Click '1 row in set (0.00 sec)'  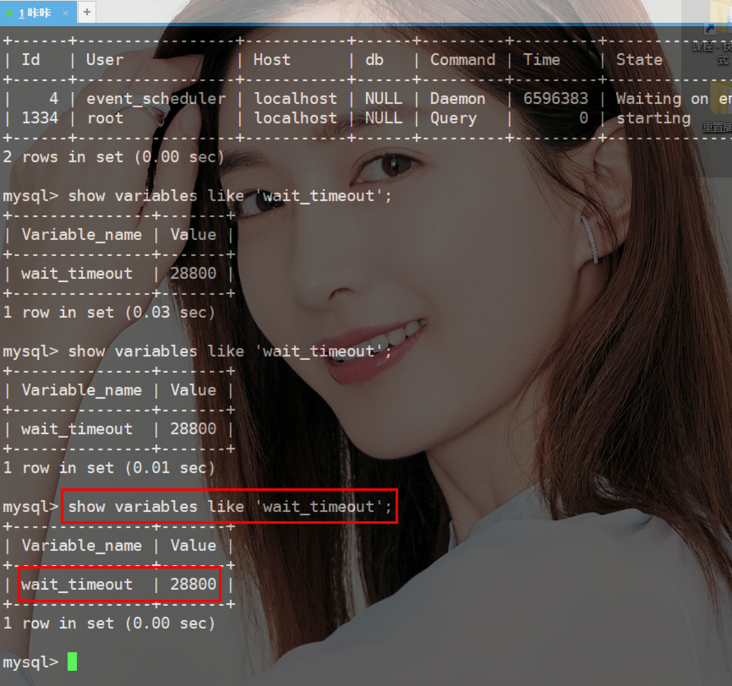(x=109, y=623)
